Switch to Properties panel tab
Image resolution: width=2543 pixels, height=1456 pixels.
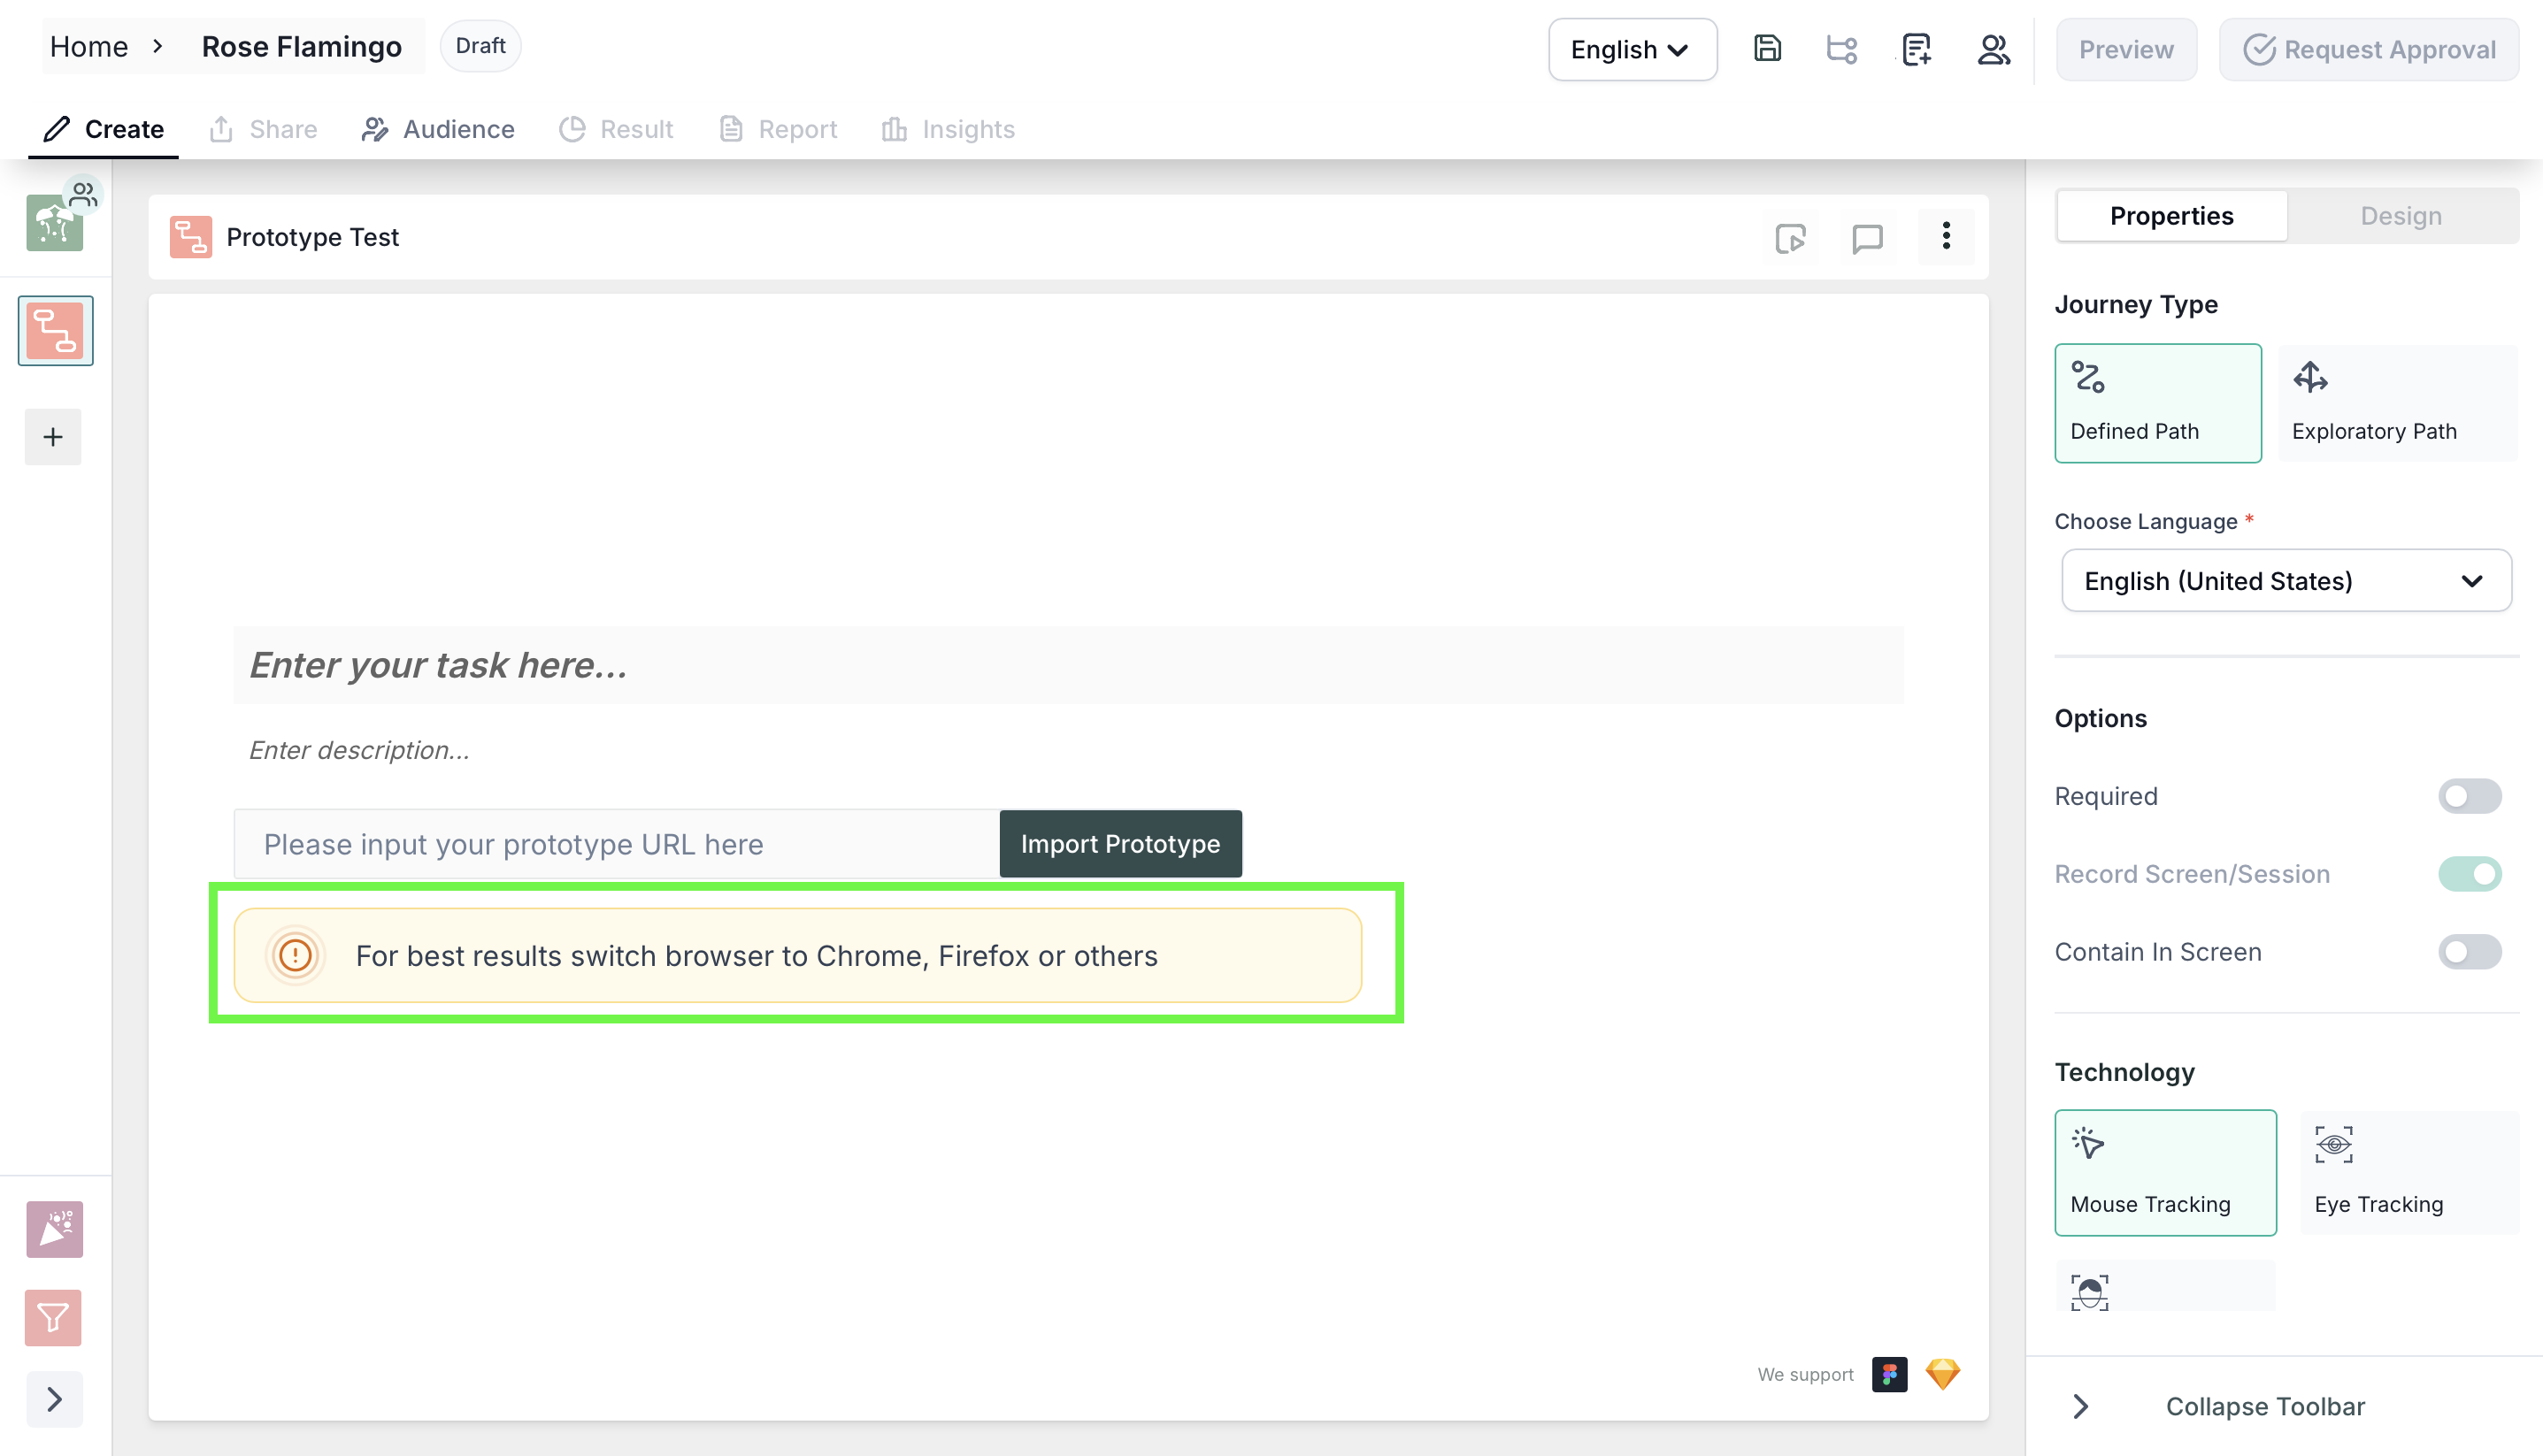coord(2172,216)
